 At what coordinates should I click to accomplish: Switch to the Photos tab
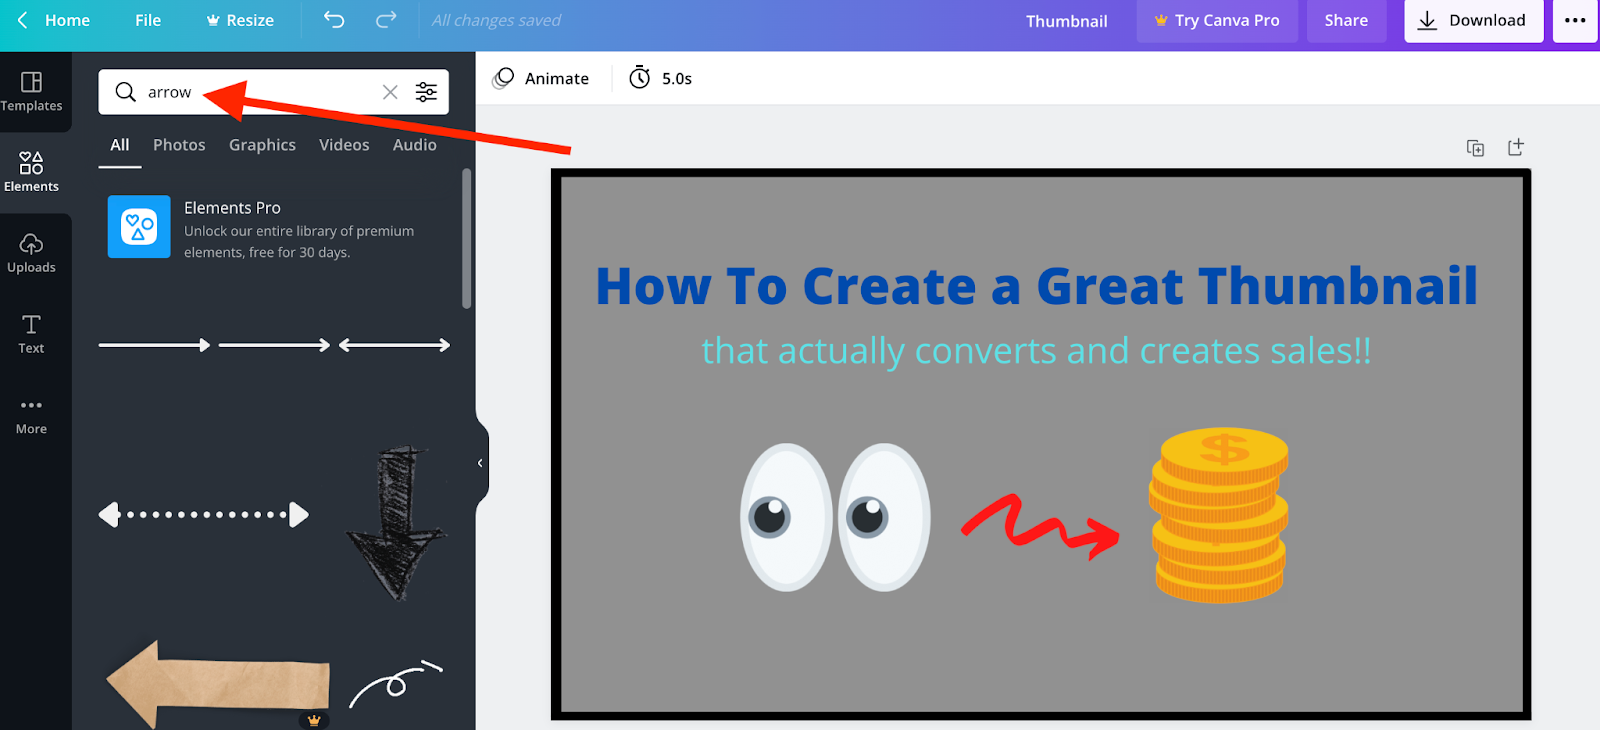click(179, 145)
